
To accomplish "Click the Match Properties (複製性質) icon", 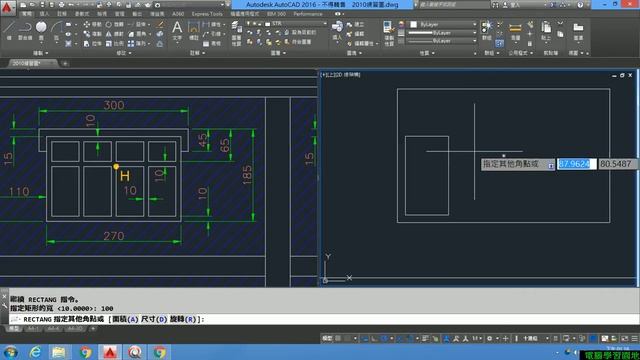I will 389,33.
